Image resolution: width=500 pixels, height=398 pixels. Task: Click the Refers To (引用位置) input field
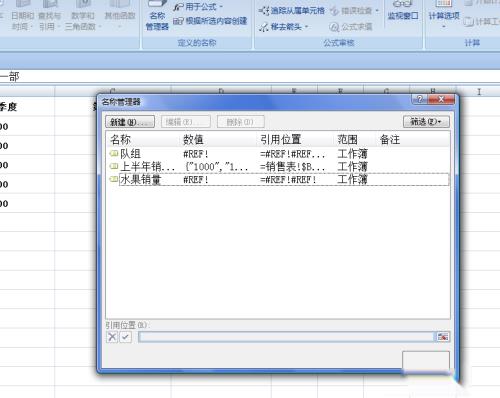[286, 337]
